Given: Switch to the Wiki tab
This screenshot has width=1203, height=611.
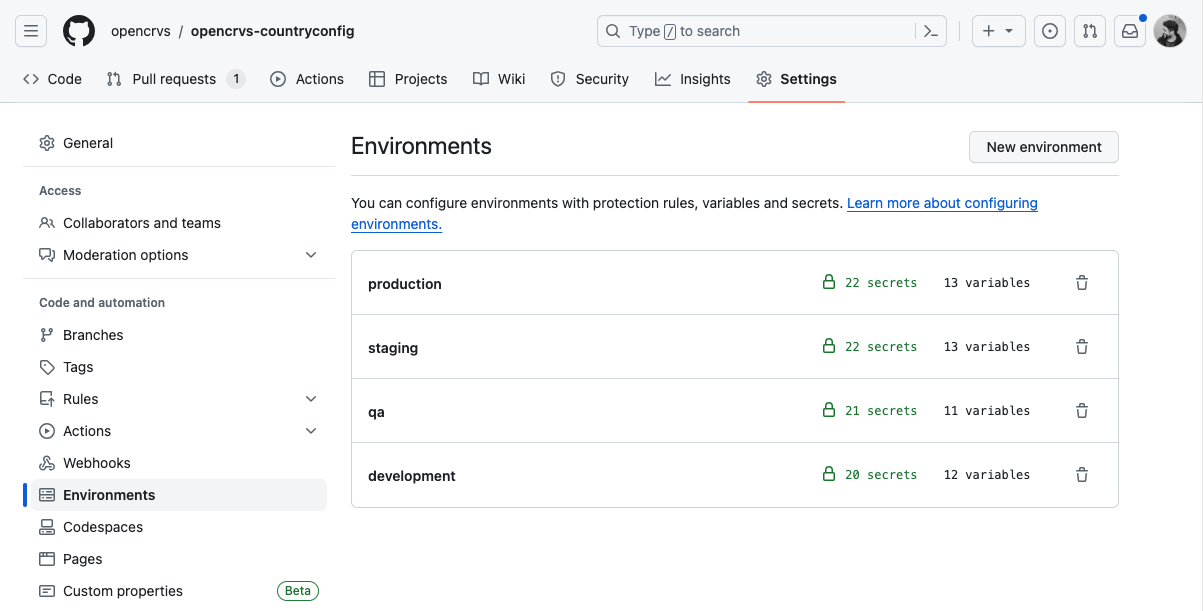Looking at the screenshot, I should 499,79.
